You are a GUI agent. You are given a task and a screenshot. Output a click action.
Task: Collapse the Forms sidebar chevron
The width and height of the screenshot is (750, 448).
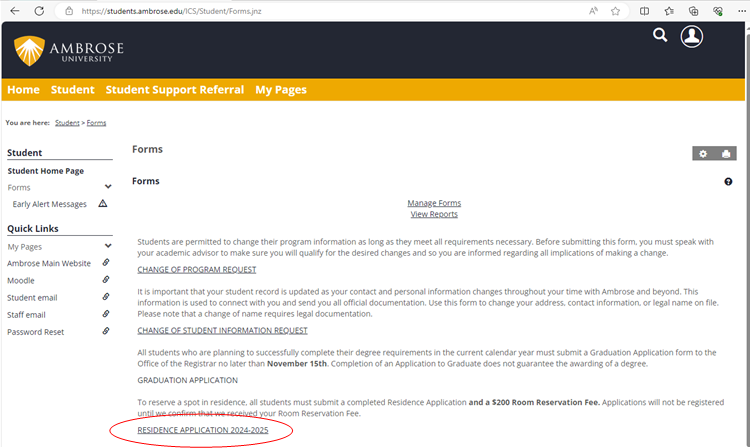108,187
